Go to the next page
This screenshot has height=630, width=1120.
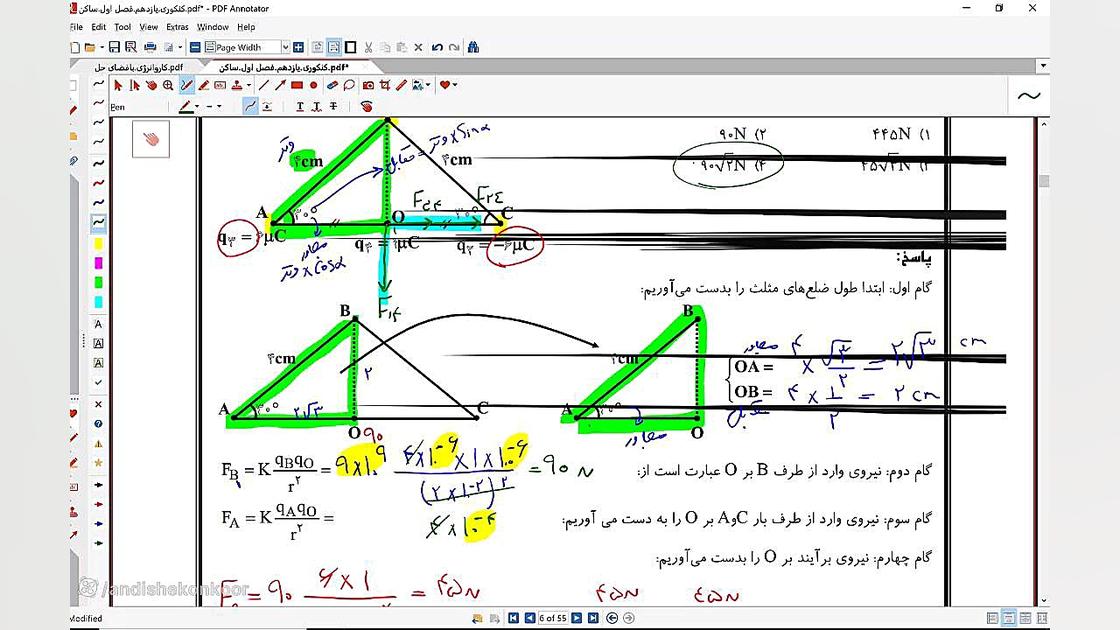(x=576, y=618)
